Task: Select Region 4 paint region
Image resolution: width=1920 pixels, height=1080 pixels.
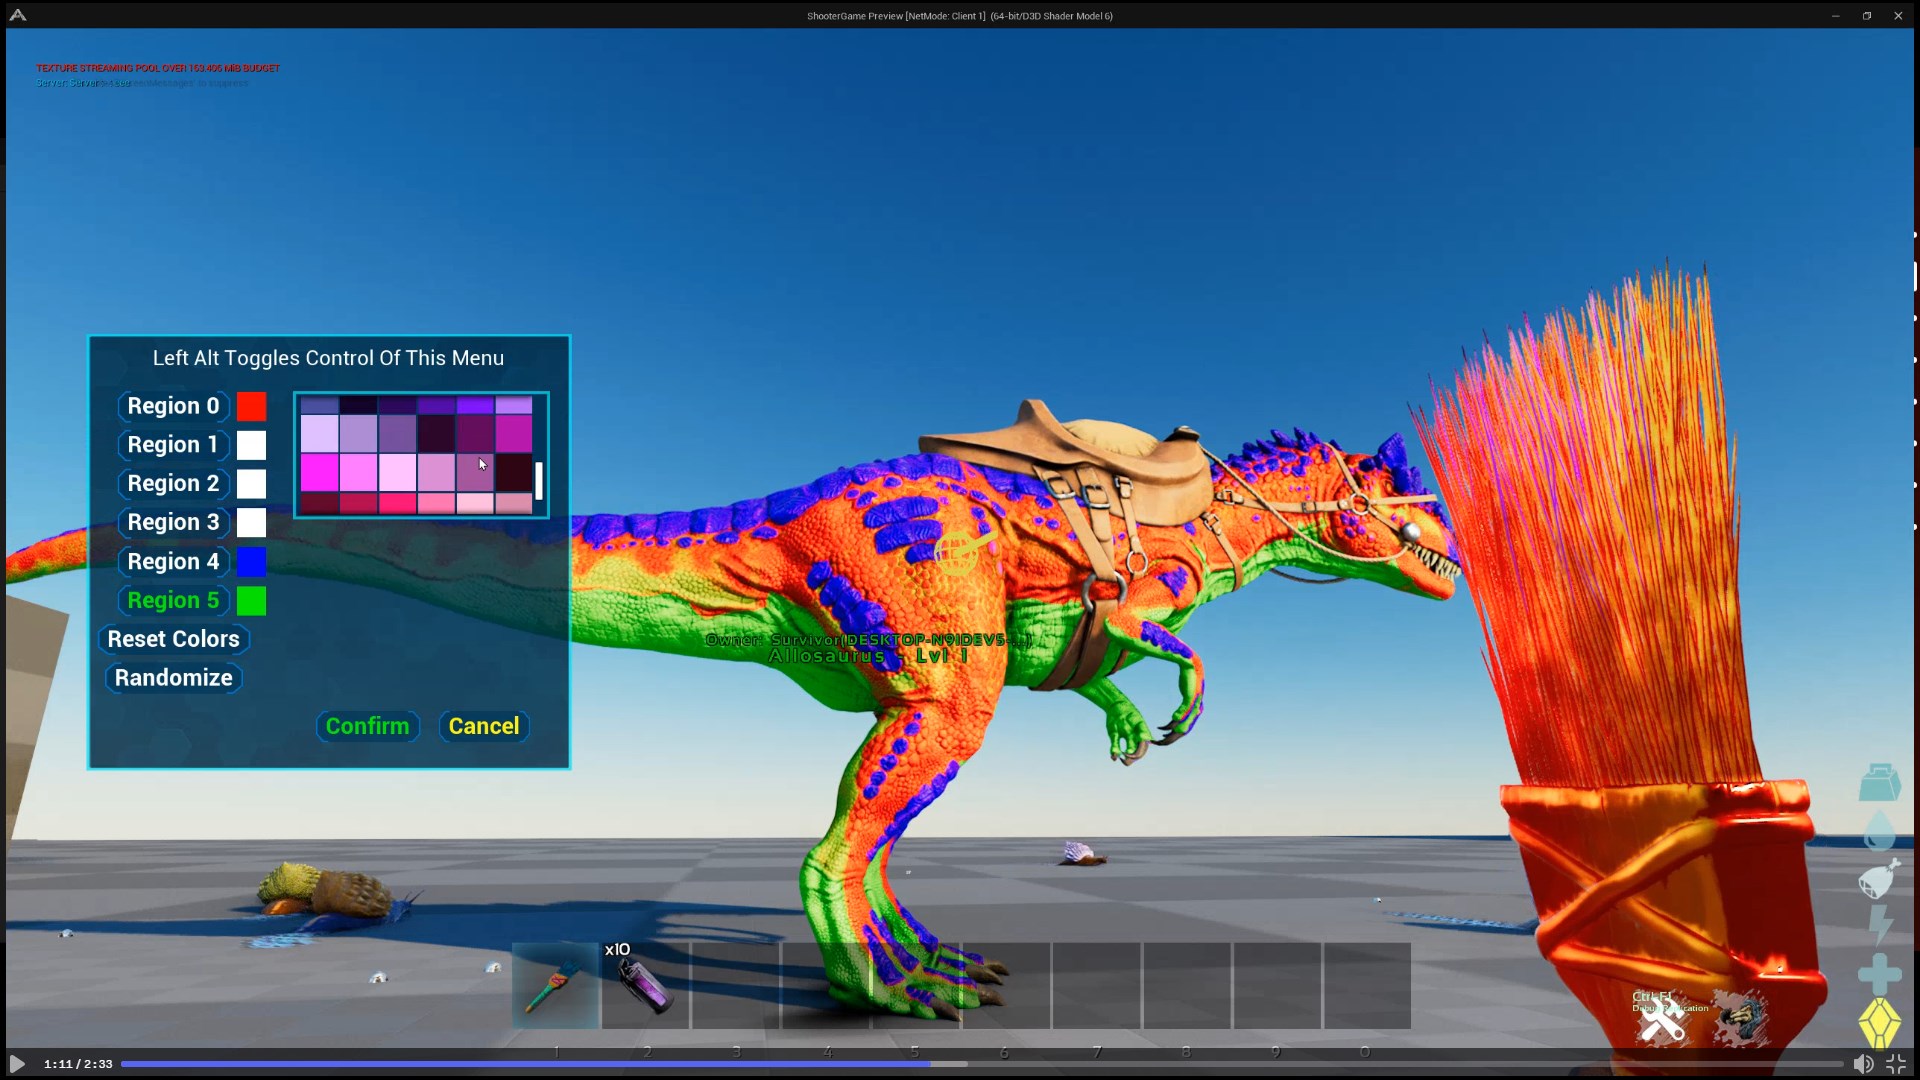Action: click(x=173, y=562)
